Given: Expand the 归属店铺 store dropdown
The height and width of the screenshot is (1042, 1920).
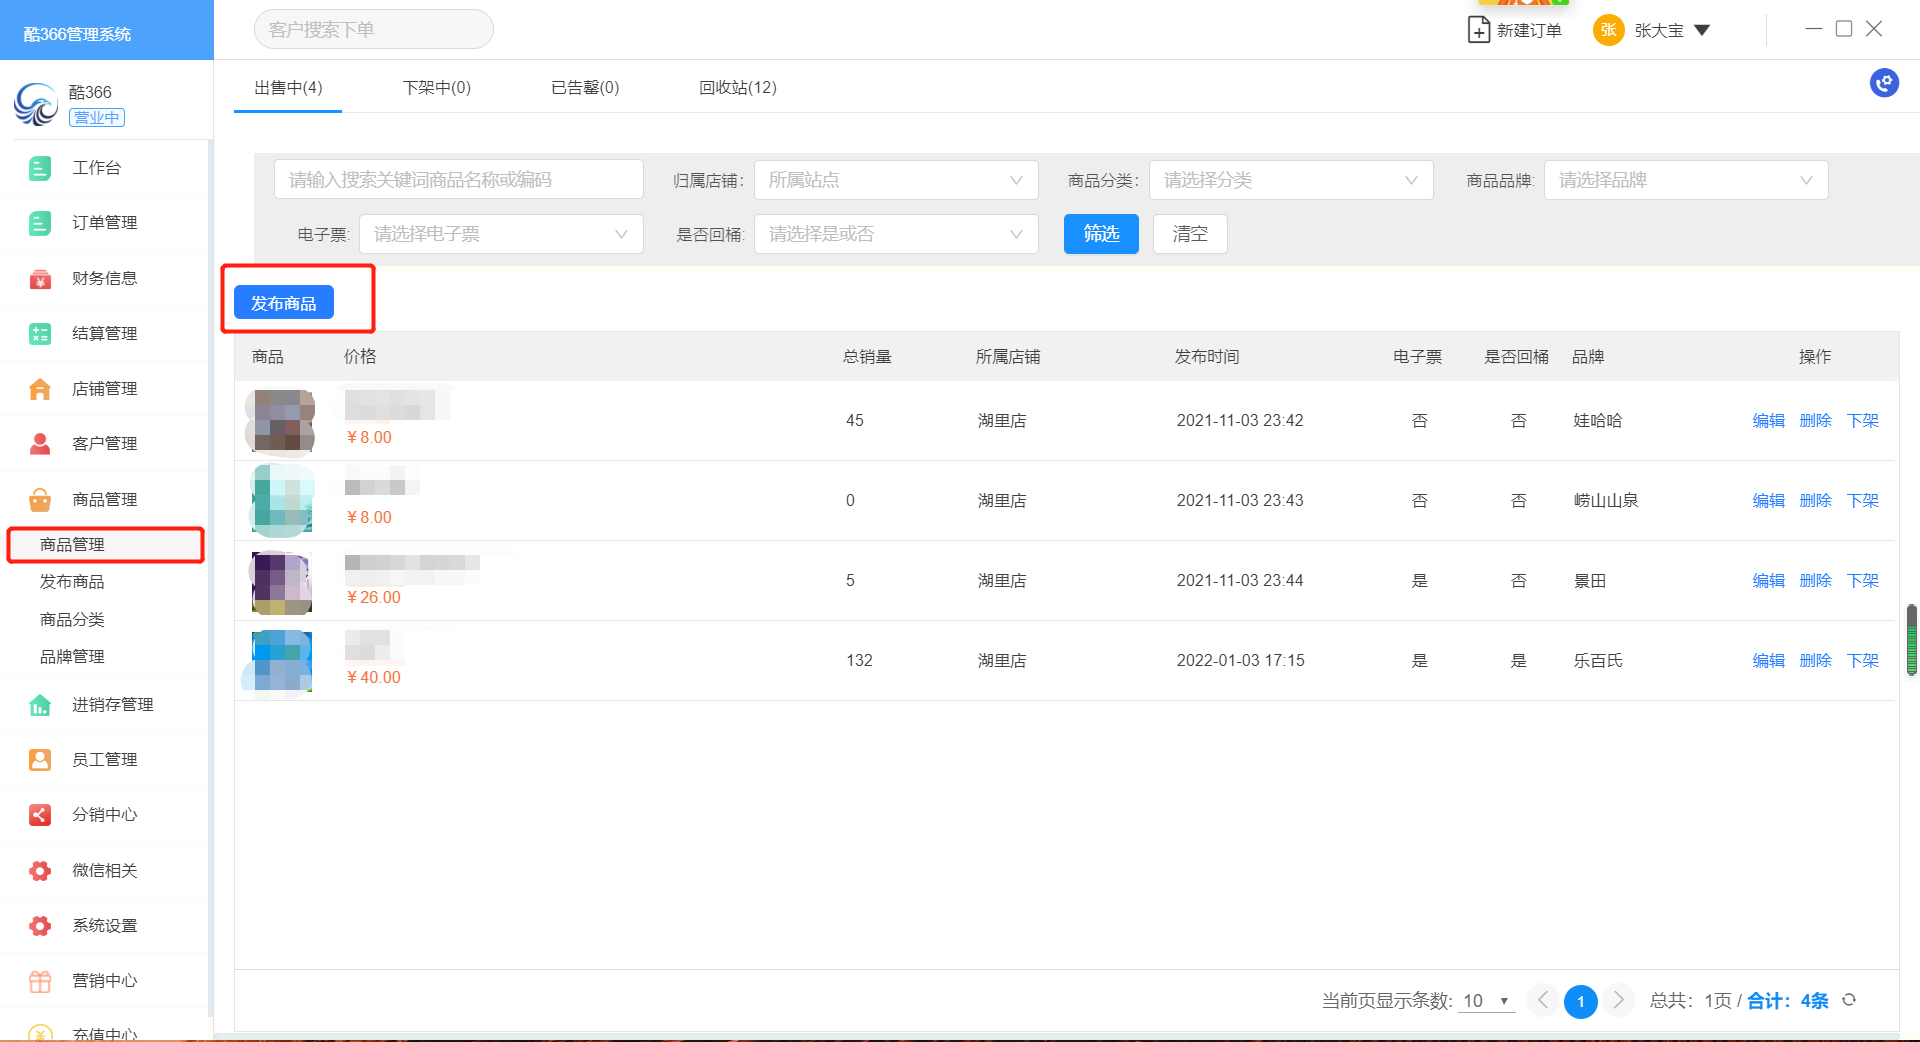Looking at the screenshot, I should 895,180.
